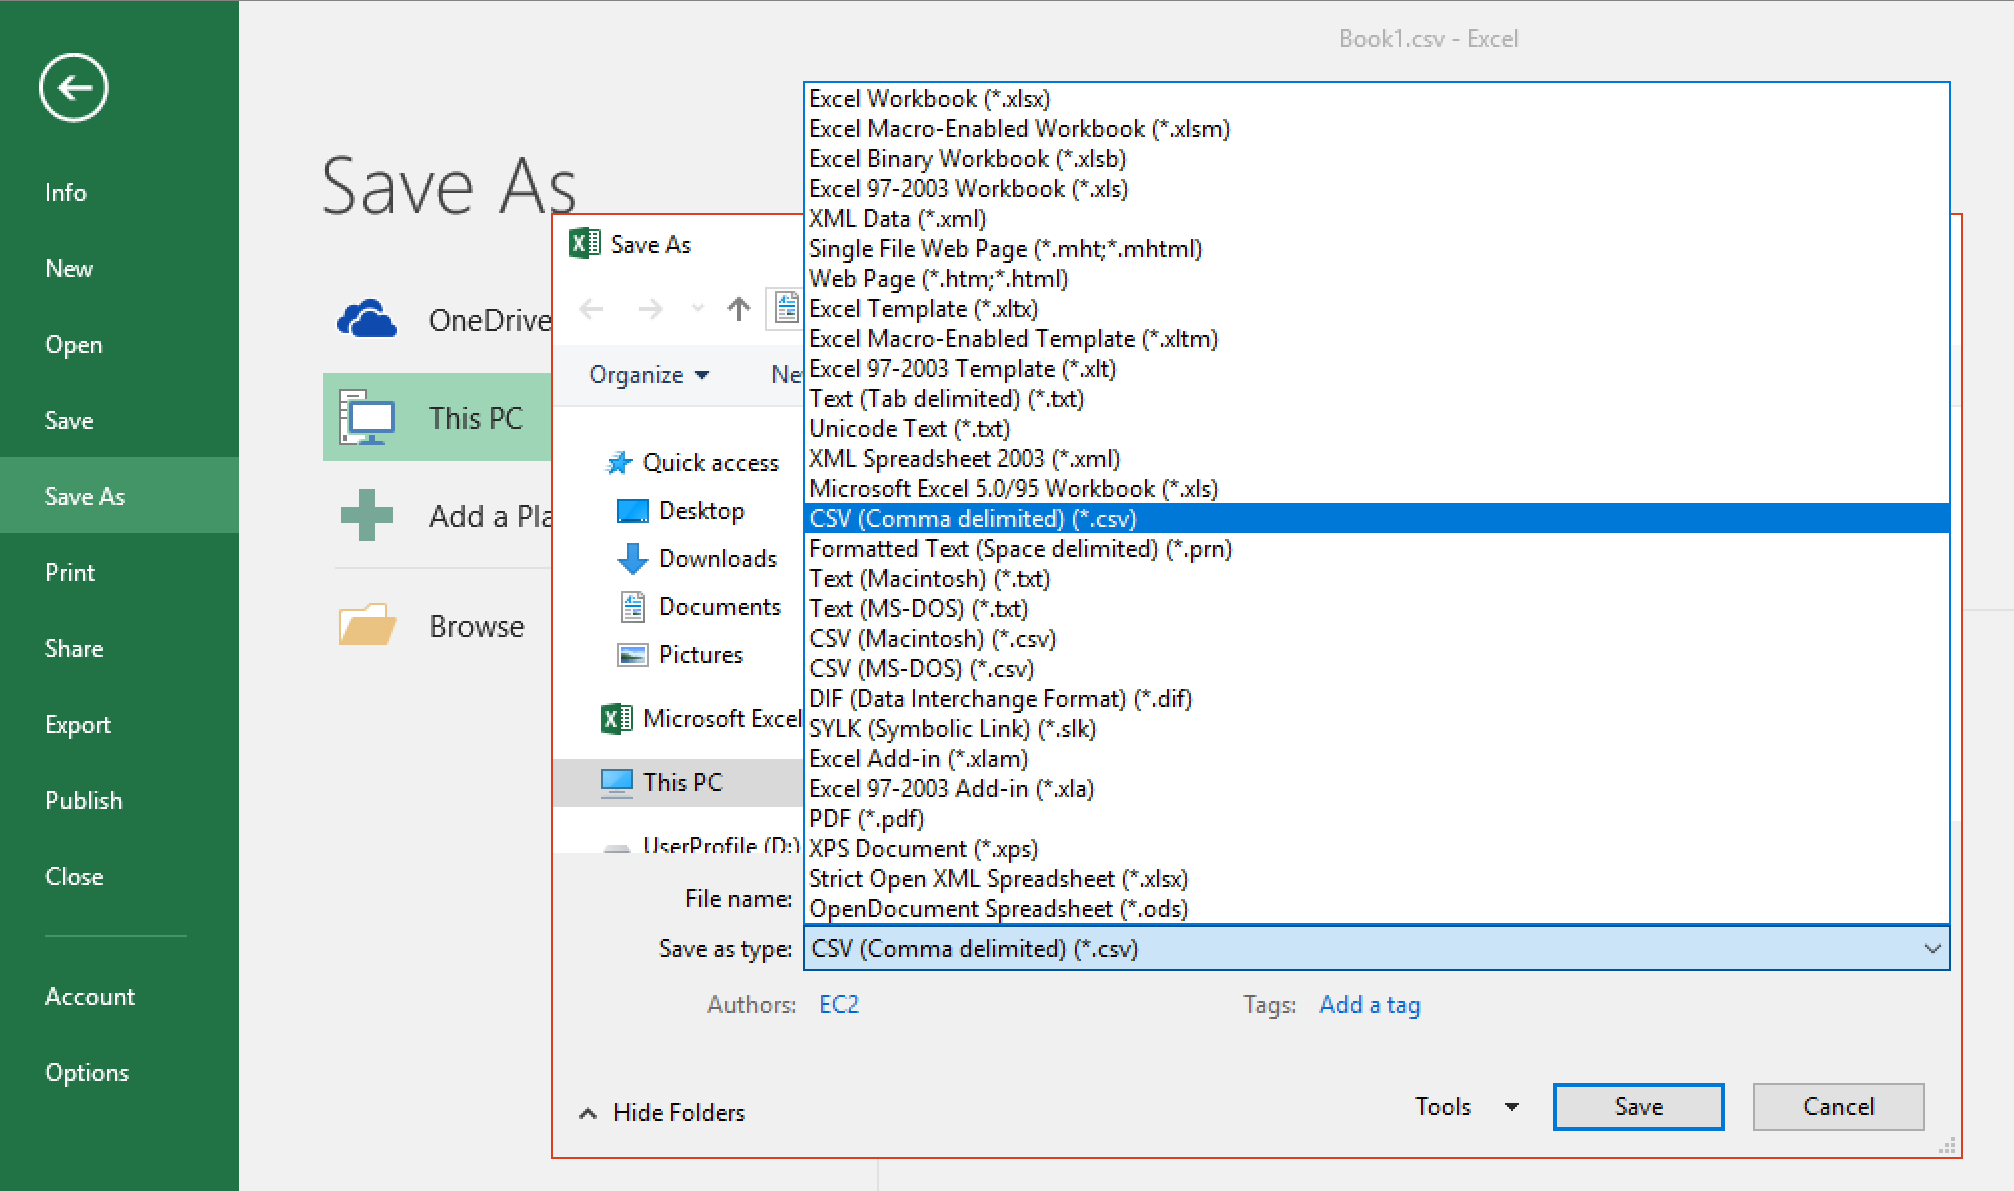Expand the Organize dropdown
2014x1191 pixels.
(648, 375)
